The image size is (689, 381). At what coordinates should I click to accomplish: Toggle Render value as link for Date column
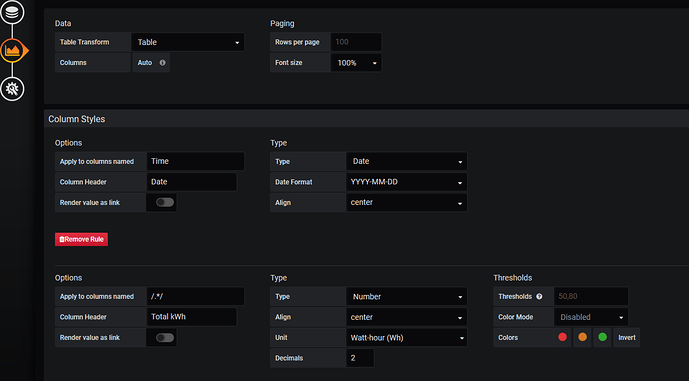coord(165,203)
